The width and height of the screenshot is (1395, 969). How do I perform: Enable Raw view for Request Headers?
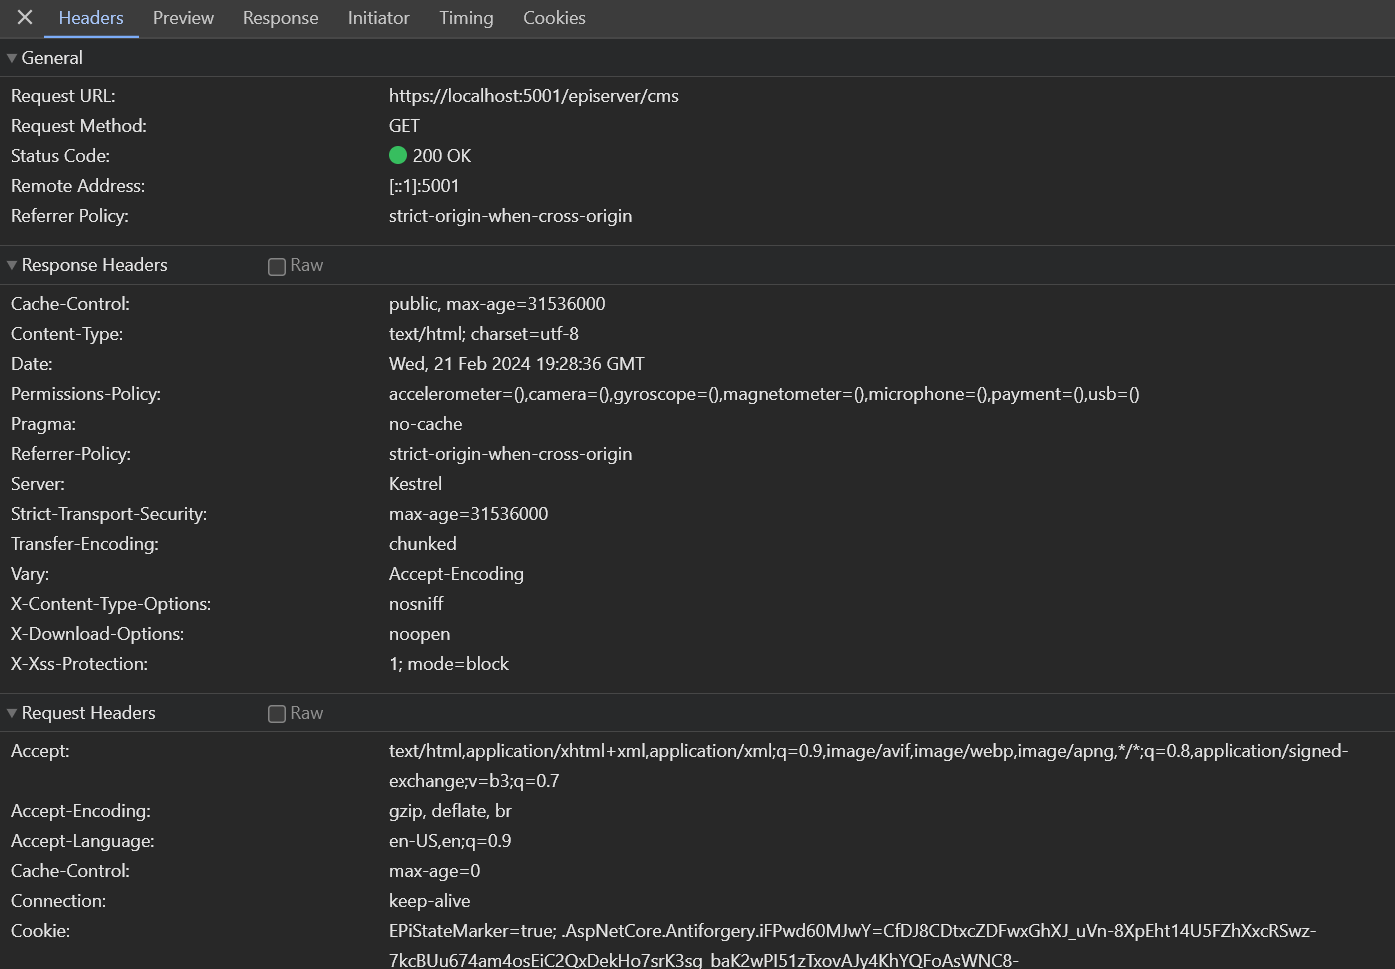tap(277, 714)
